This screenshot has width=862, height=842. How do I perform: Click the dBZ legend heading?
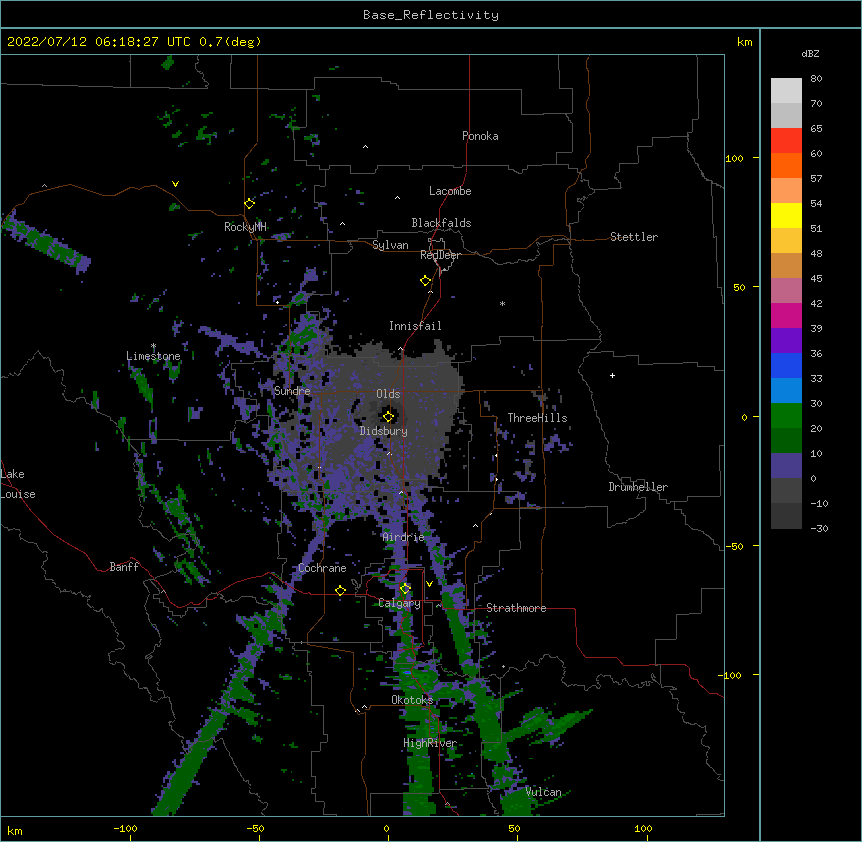tap(810, 54)
